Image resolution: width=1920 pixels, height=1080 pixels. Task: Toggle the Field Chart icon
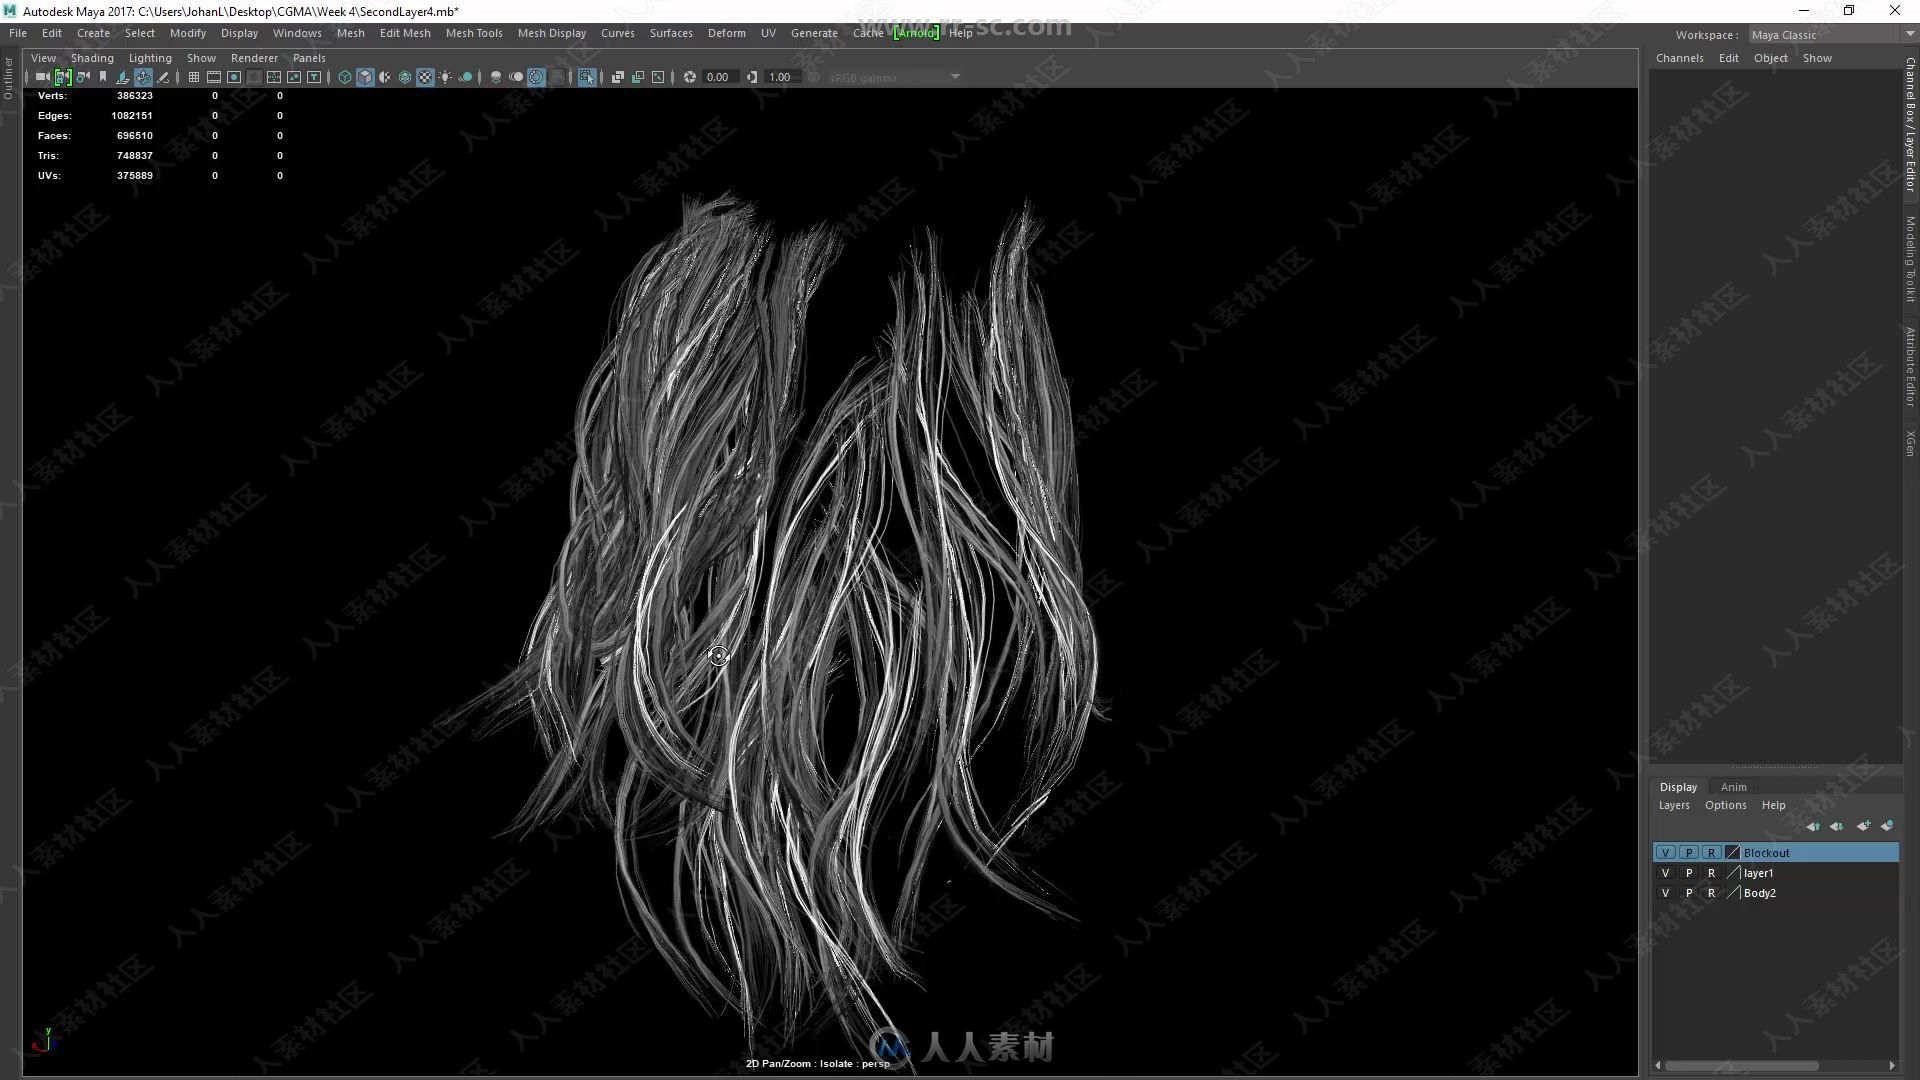[x=274, y=77]
